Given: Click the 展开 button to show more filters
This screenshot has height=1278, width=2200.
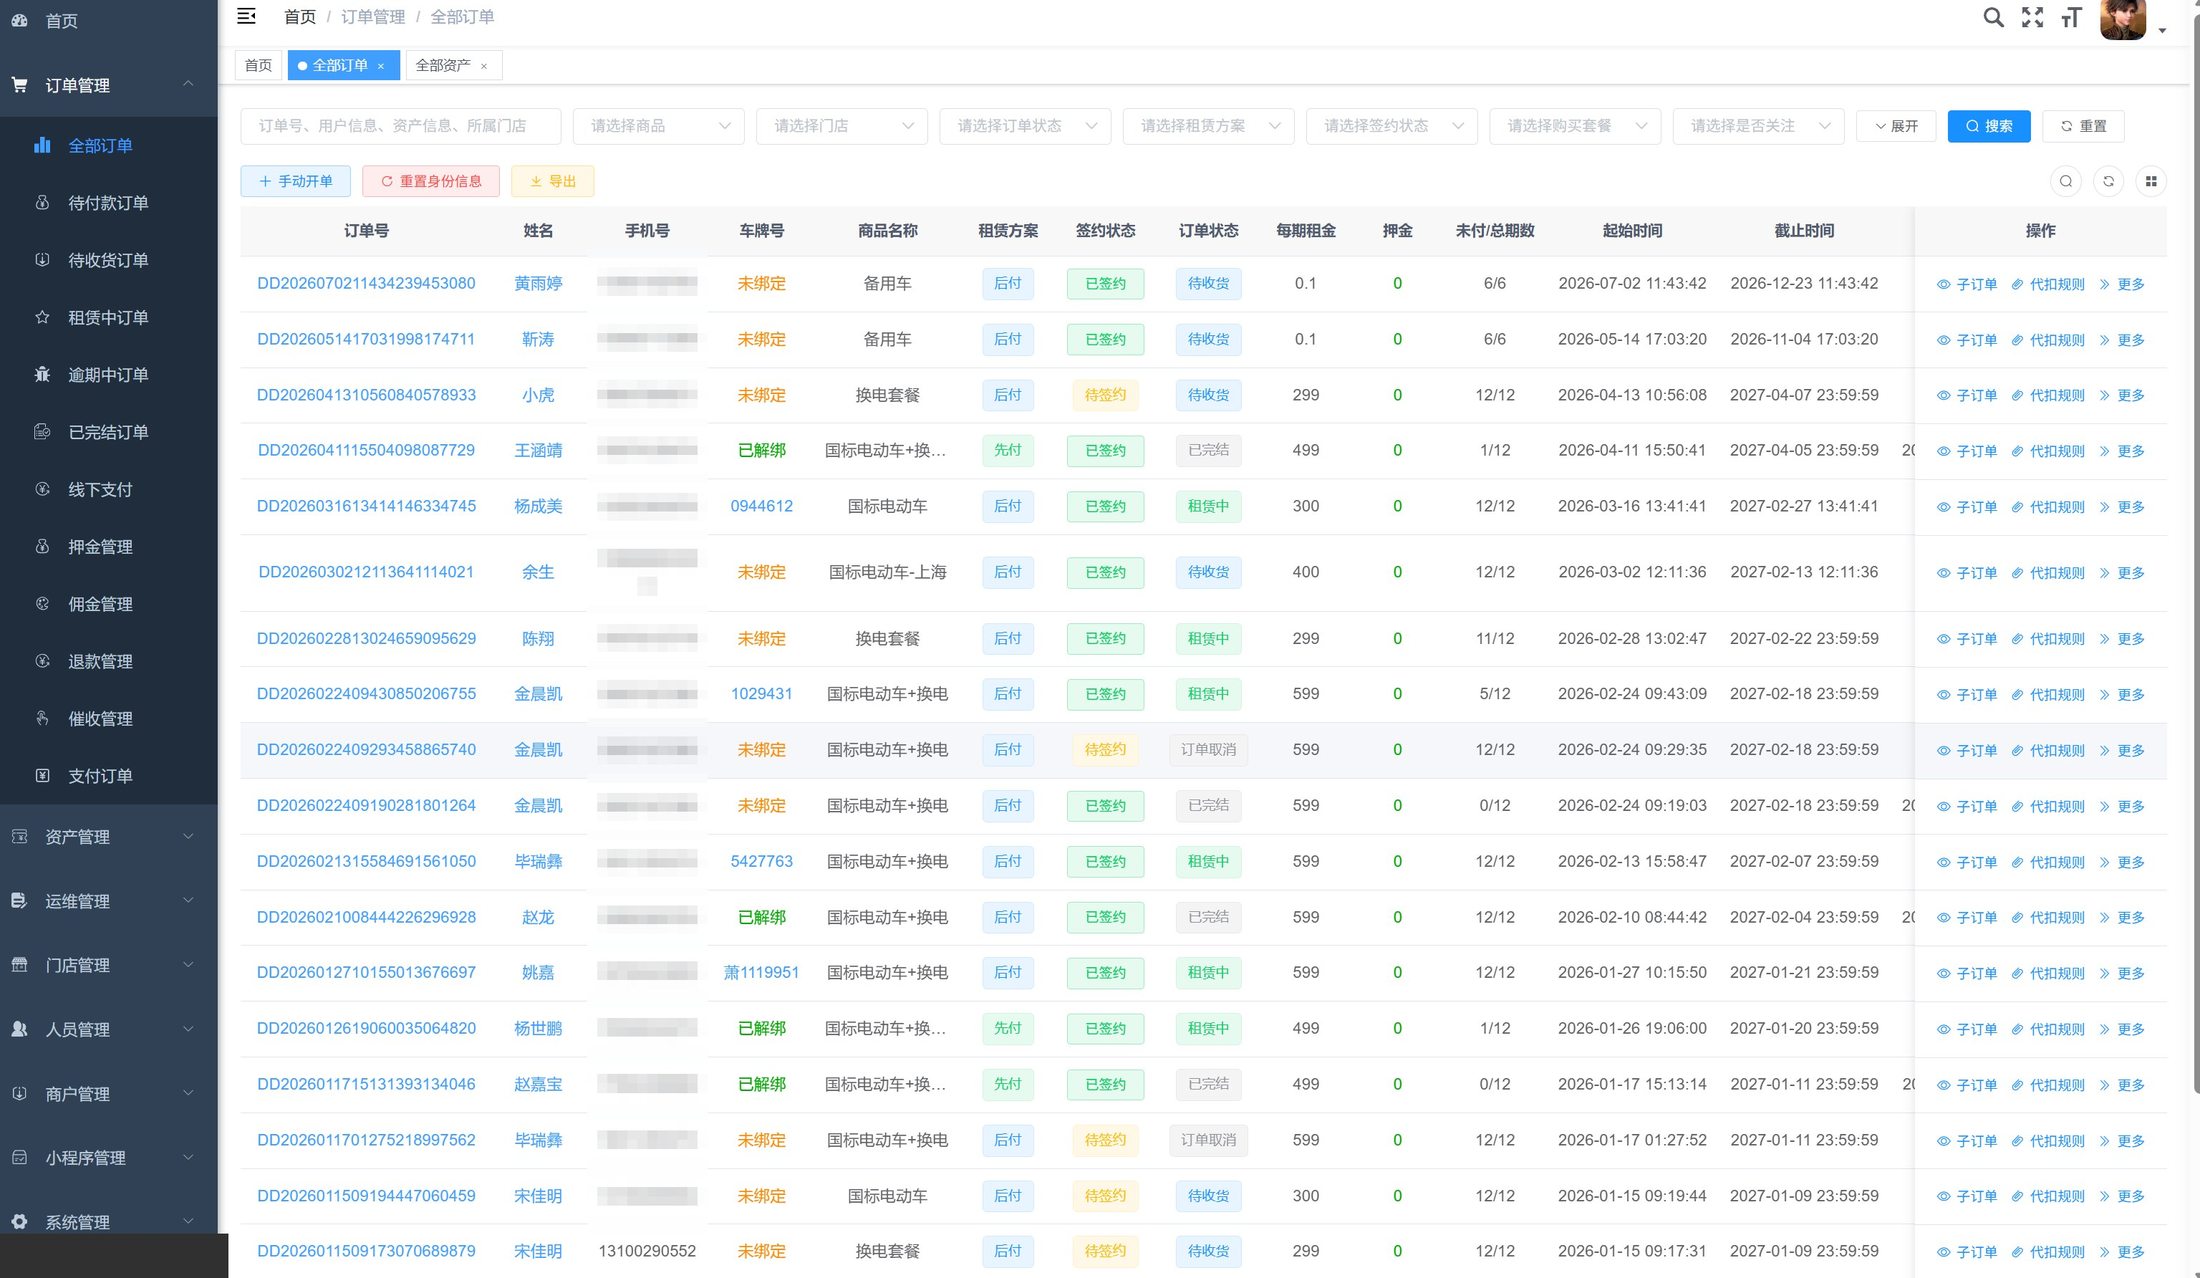Looking at the screenshot, I should tap(1896, 126).
